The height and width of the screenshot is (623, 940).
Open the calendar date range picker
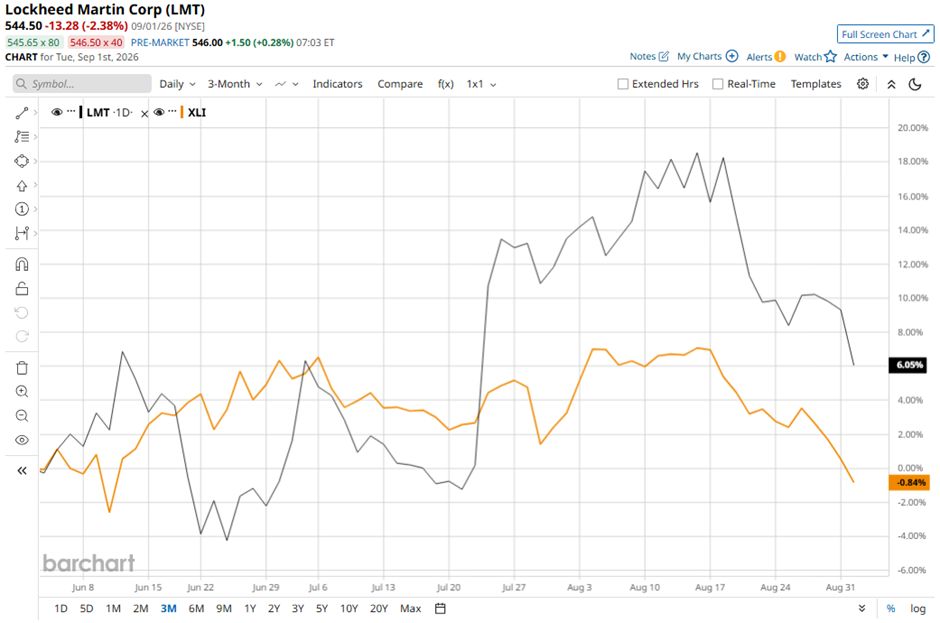[x=440, y=609]
